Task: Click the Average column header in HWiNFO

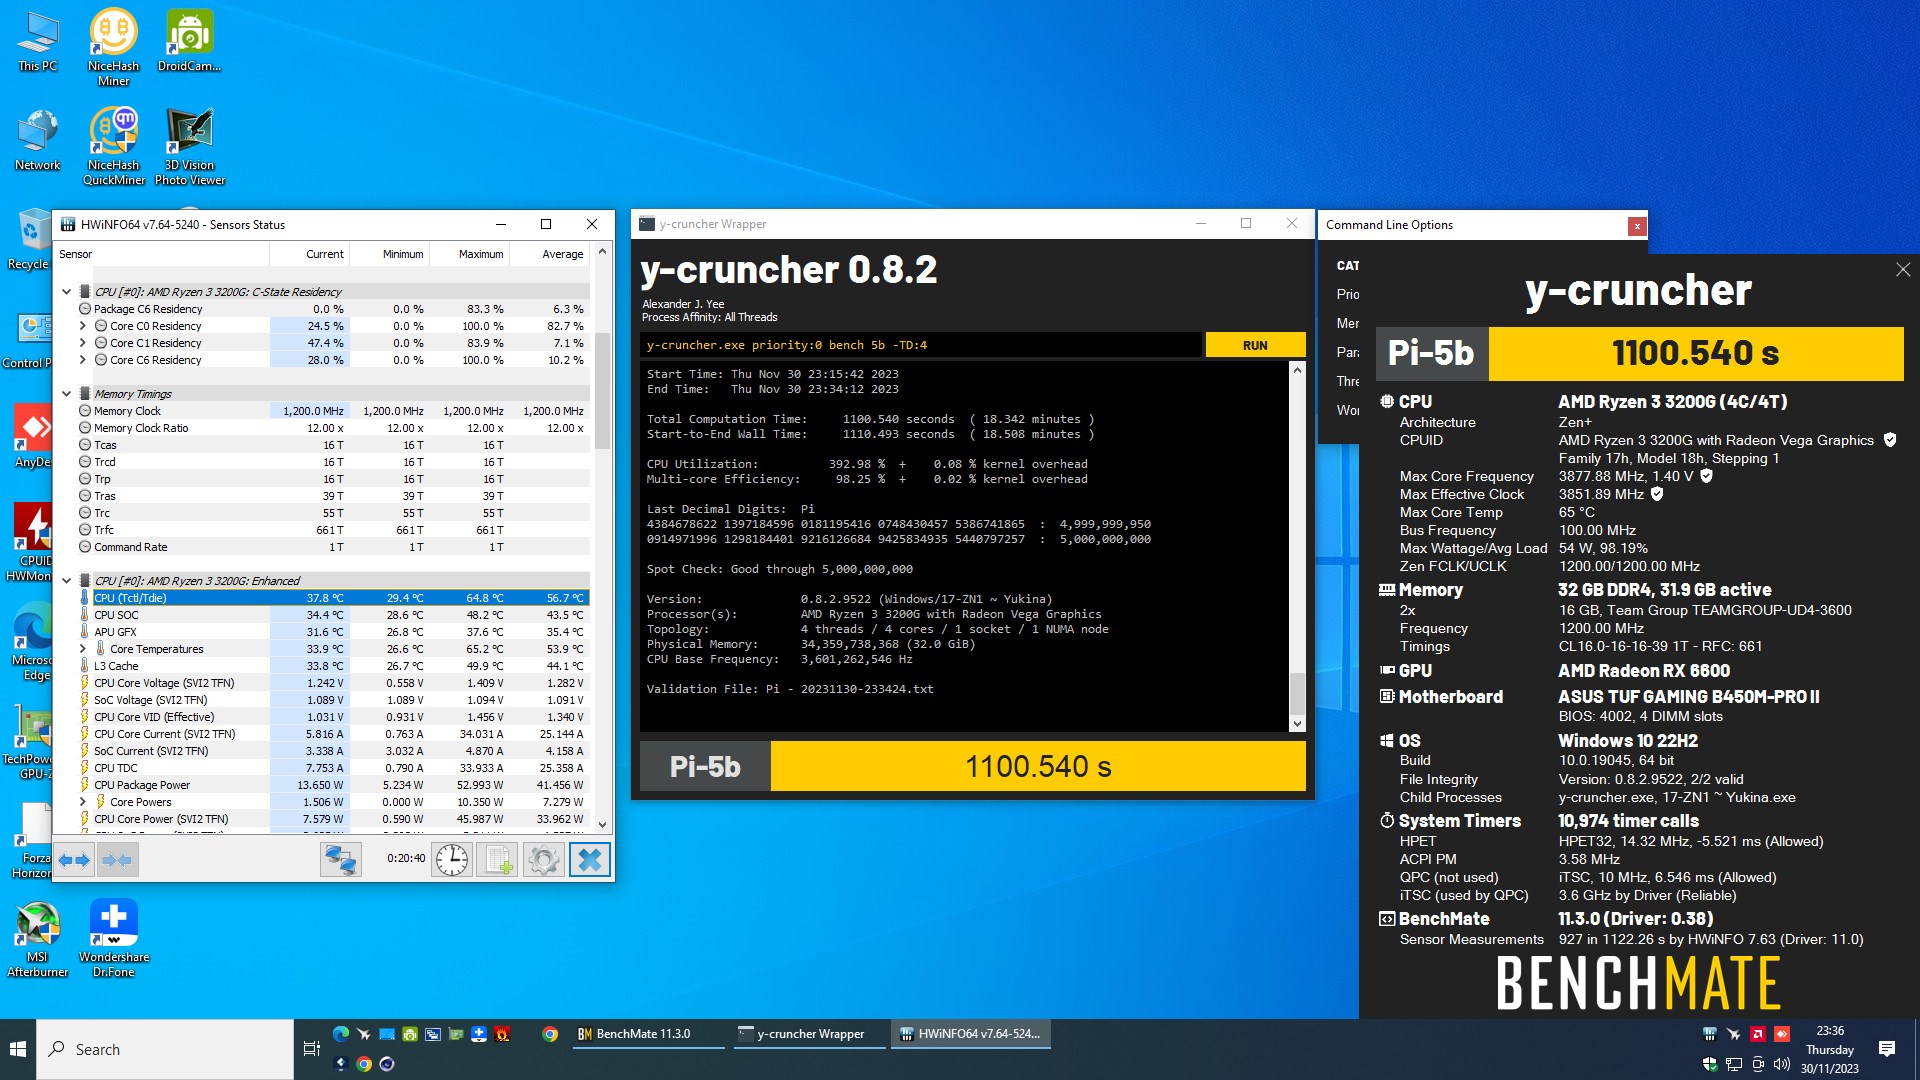Action: point(550,254)
